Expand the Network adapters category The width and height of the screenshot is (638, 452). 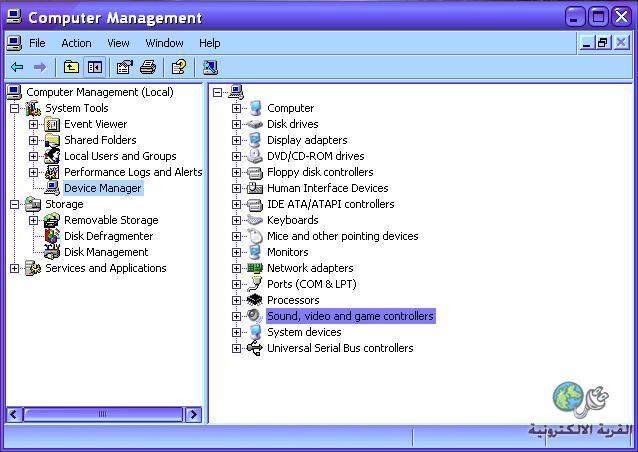(x=236, y=268)
